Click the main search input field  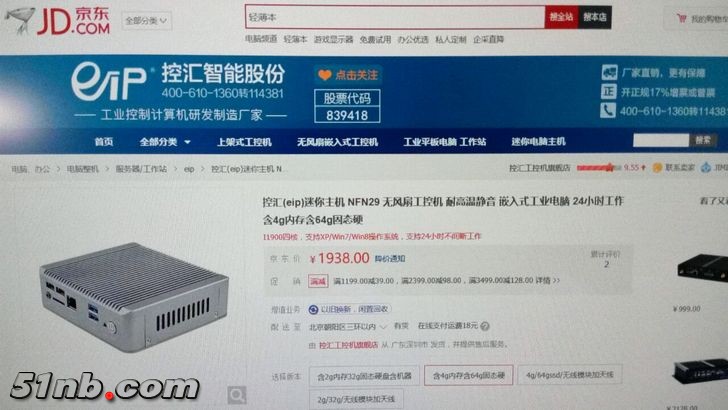(x=395, y=17)
